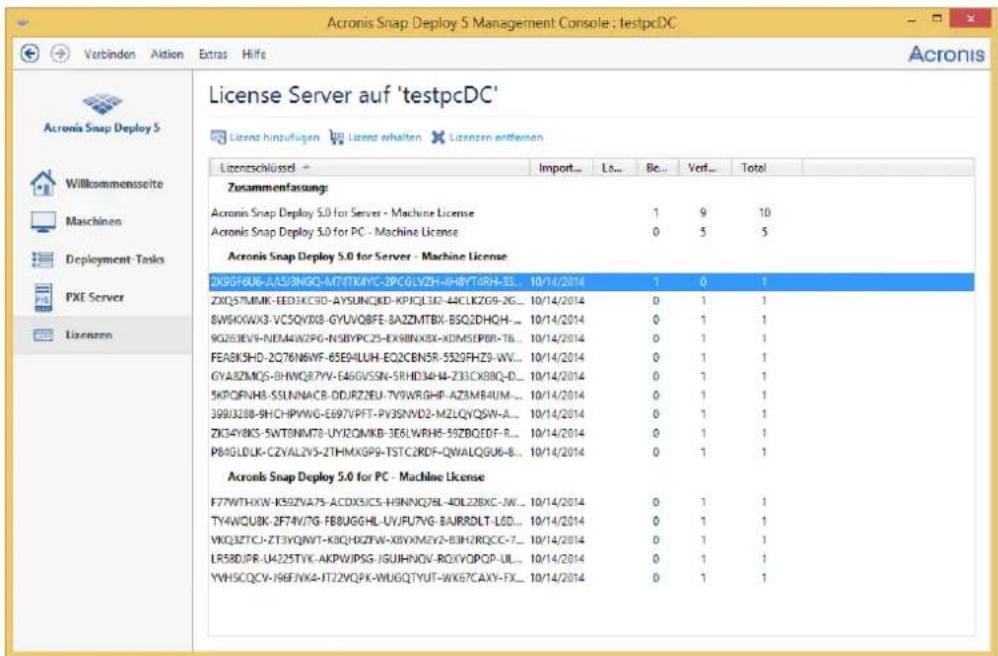998x656 pixels.
Task: Click Lizenz hinzufügen link
Action: pyautogui.click(x=274, y=137)
